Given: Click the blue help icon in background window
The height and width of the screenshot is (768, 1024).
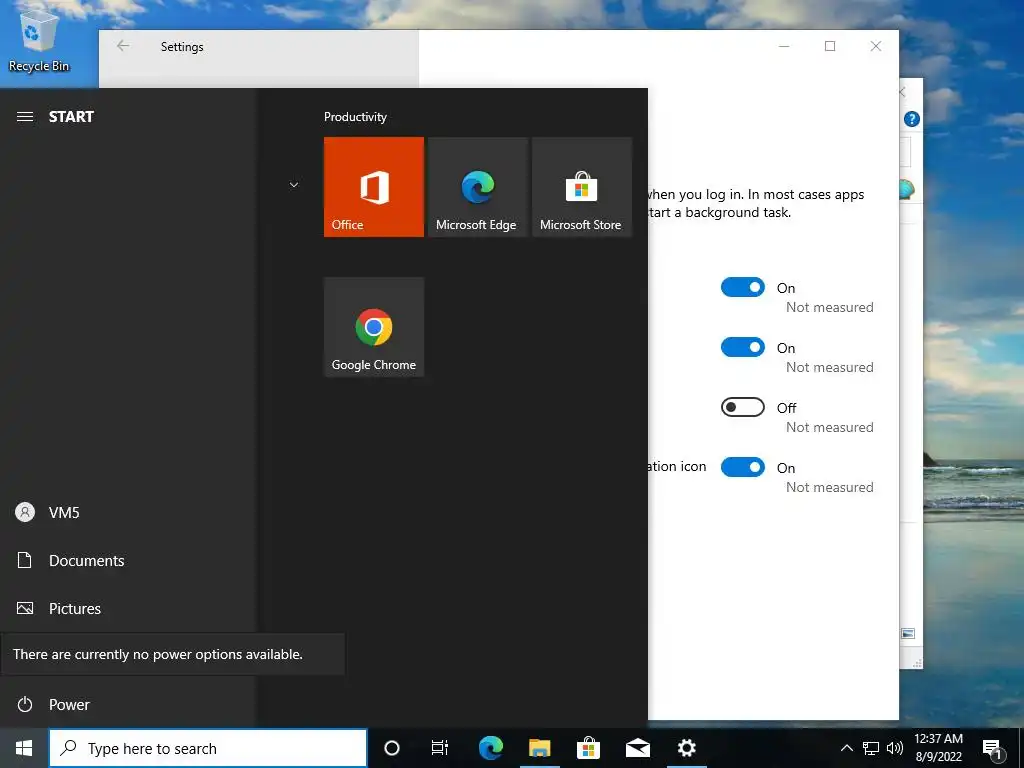Looking at the screenshot, I should [912, 119].
